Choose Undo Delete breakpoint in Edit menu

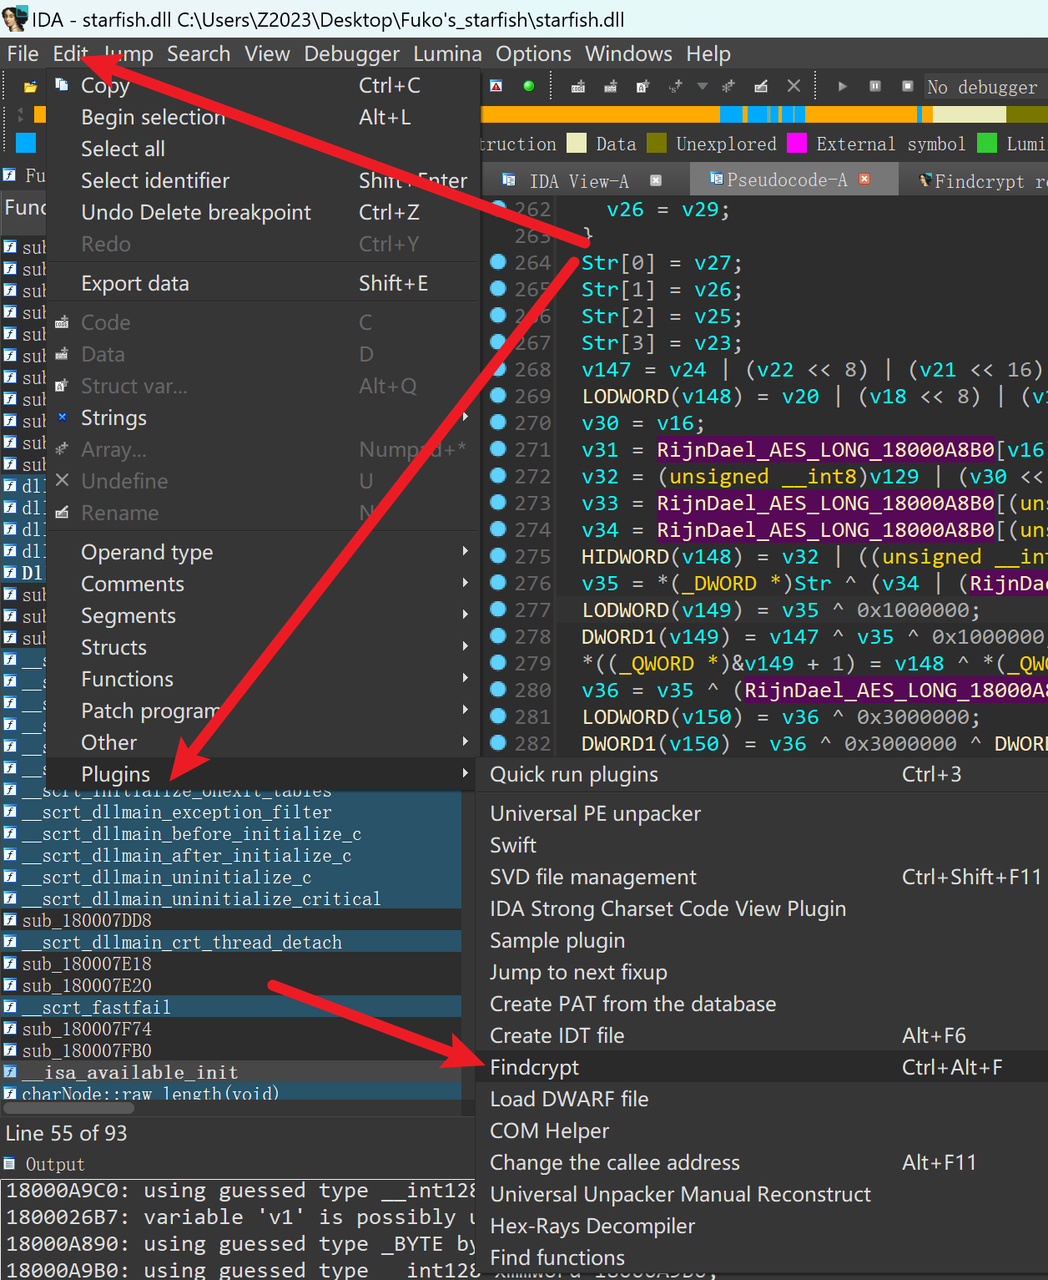[262, 212]
